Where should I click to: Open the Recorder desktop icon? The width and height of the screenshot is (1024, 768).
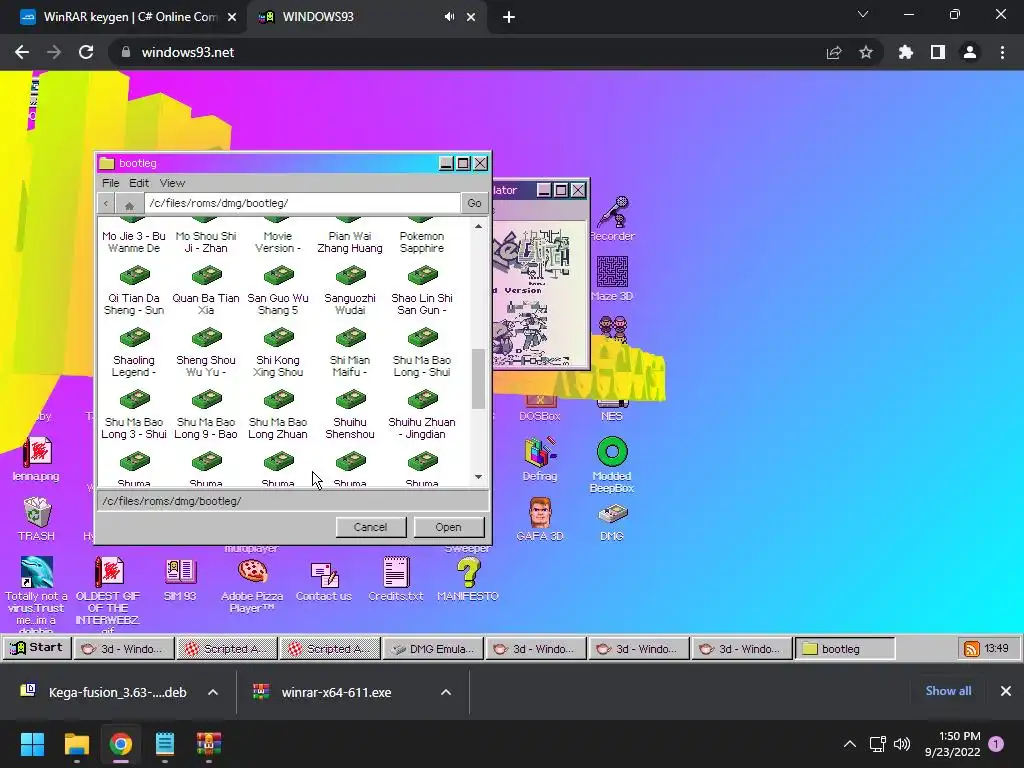[x=613, y=219]
